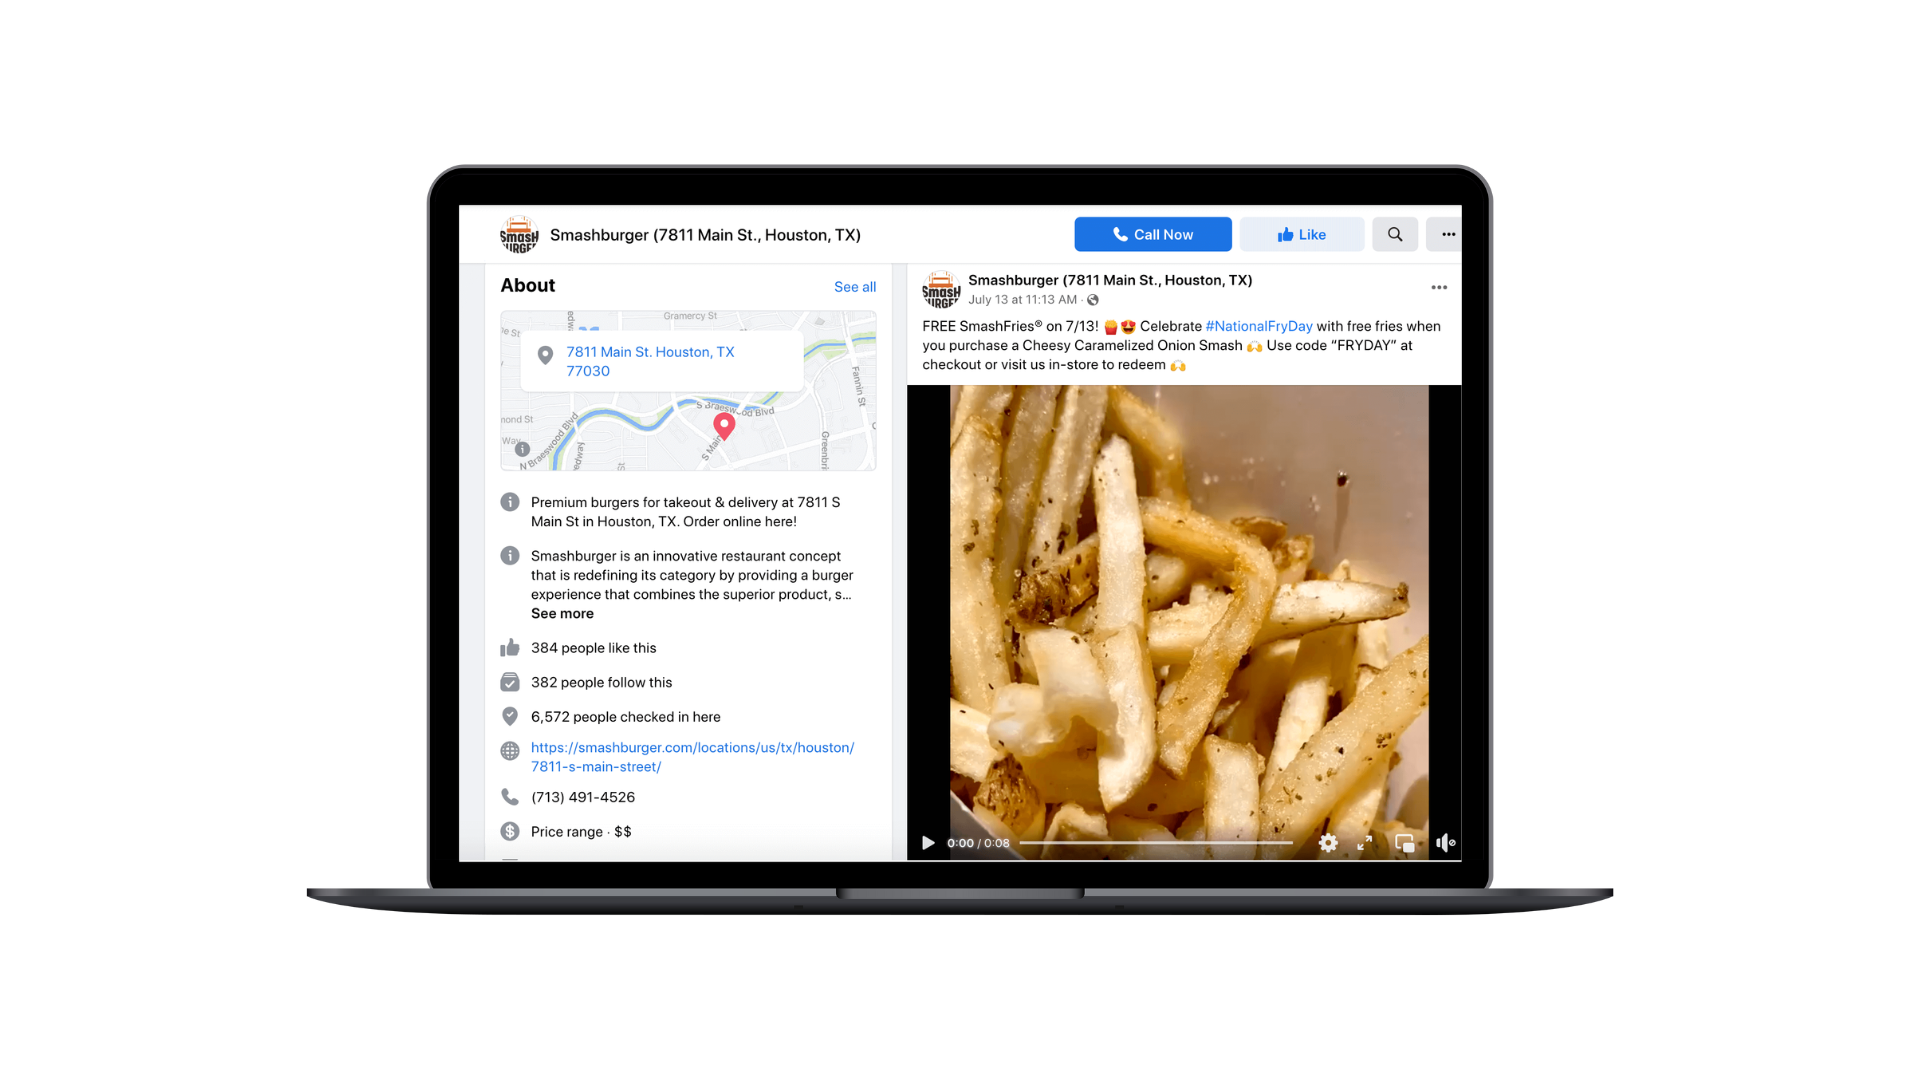Select the phone number (713) 491-4526
1920x1080 pixels.
coord(582,796)
